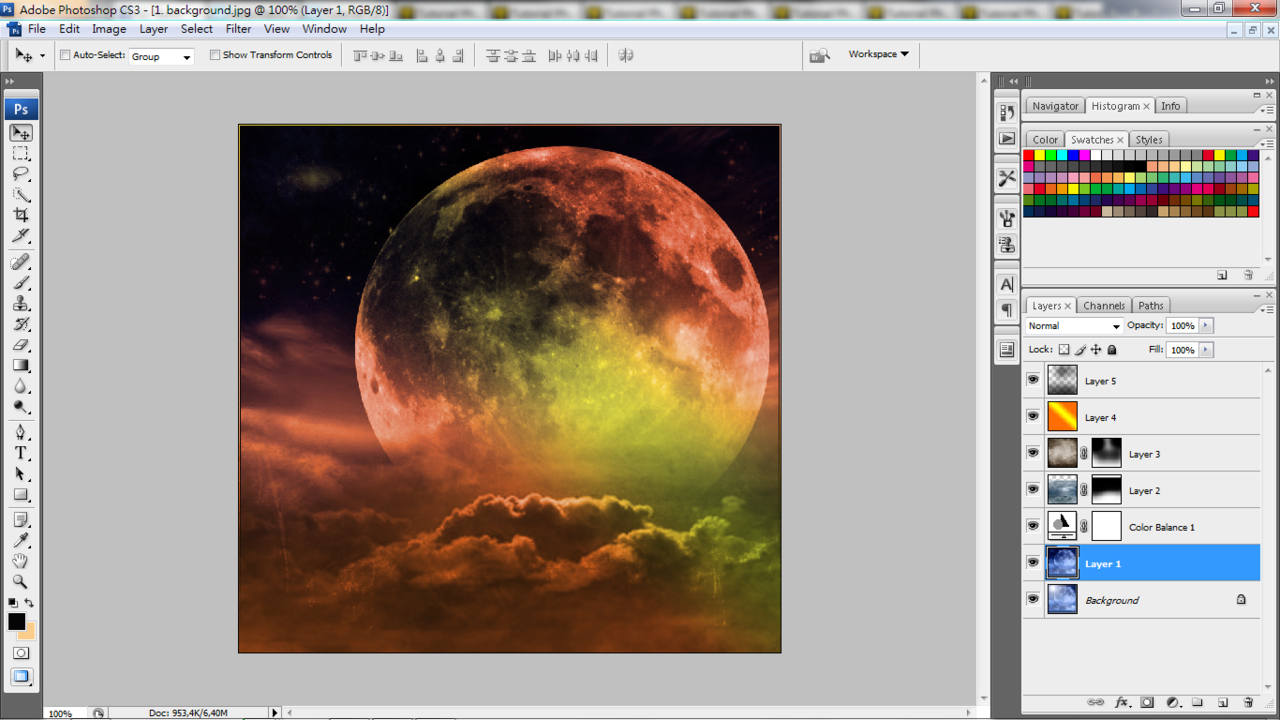This screenshot has width=1280, height=720.
Task: Click the zoom percentage field in status bar
Action: pos(60,713)
